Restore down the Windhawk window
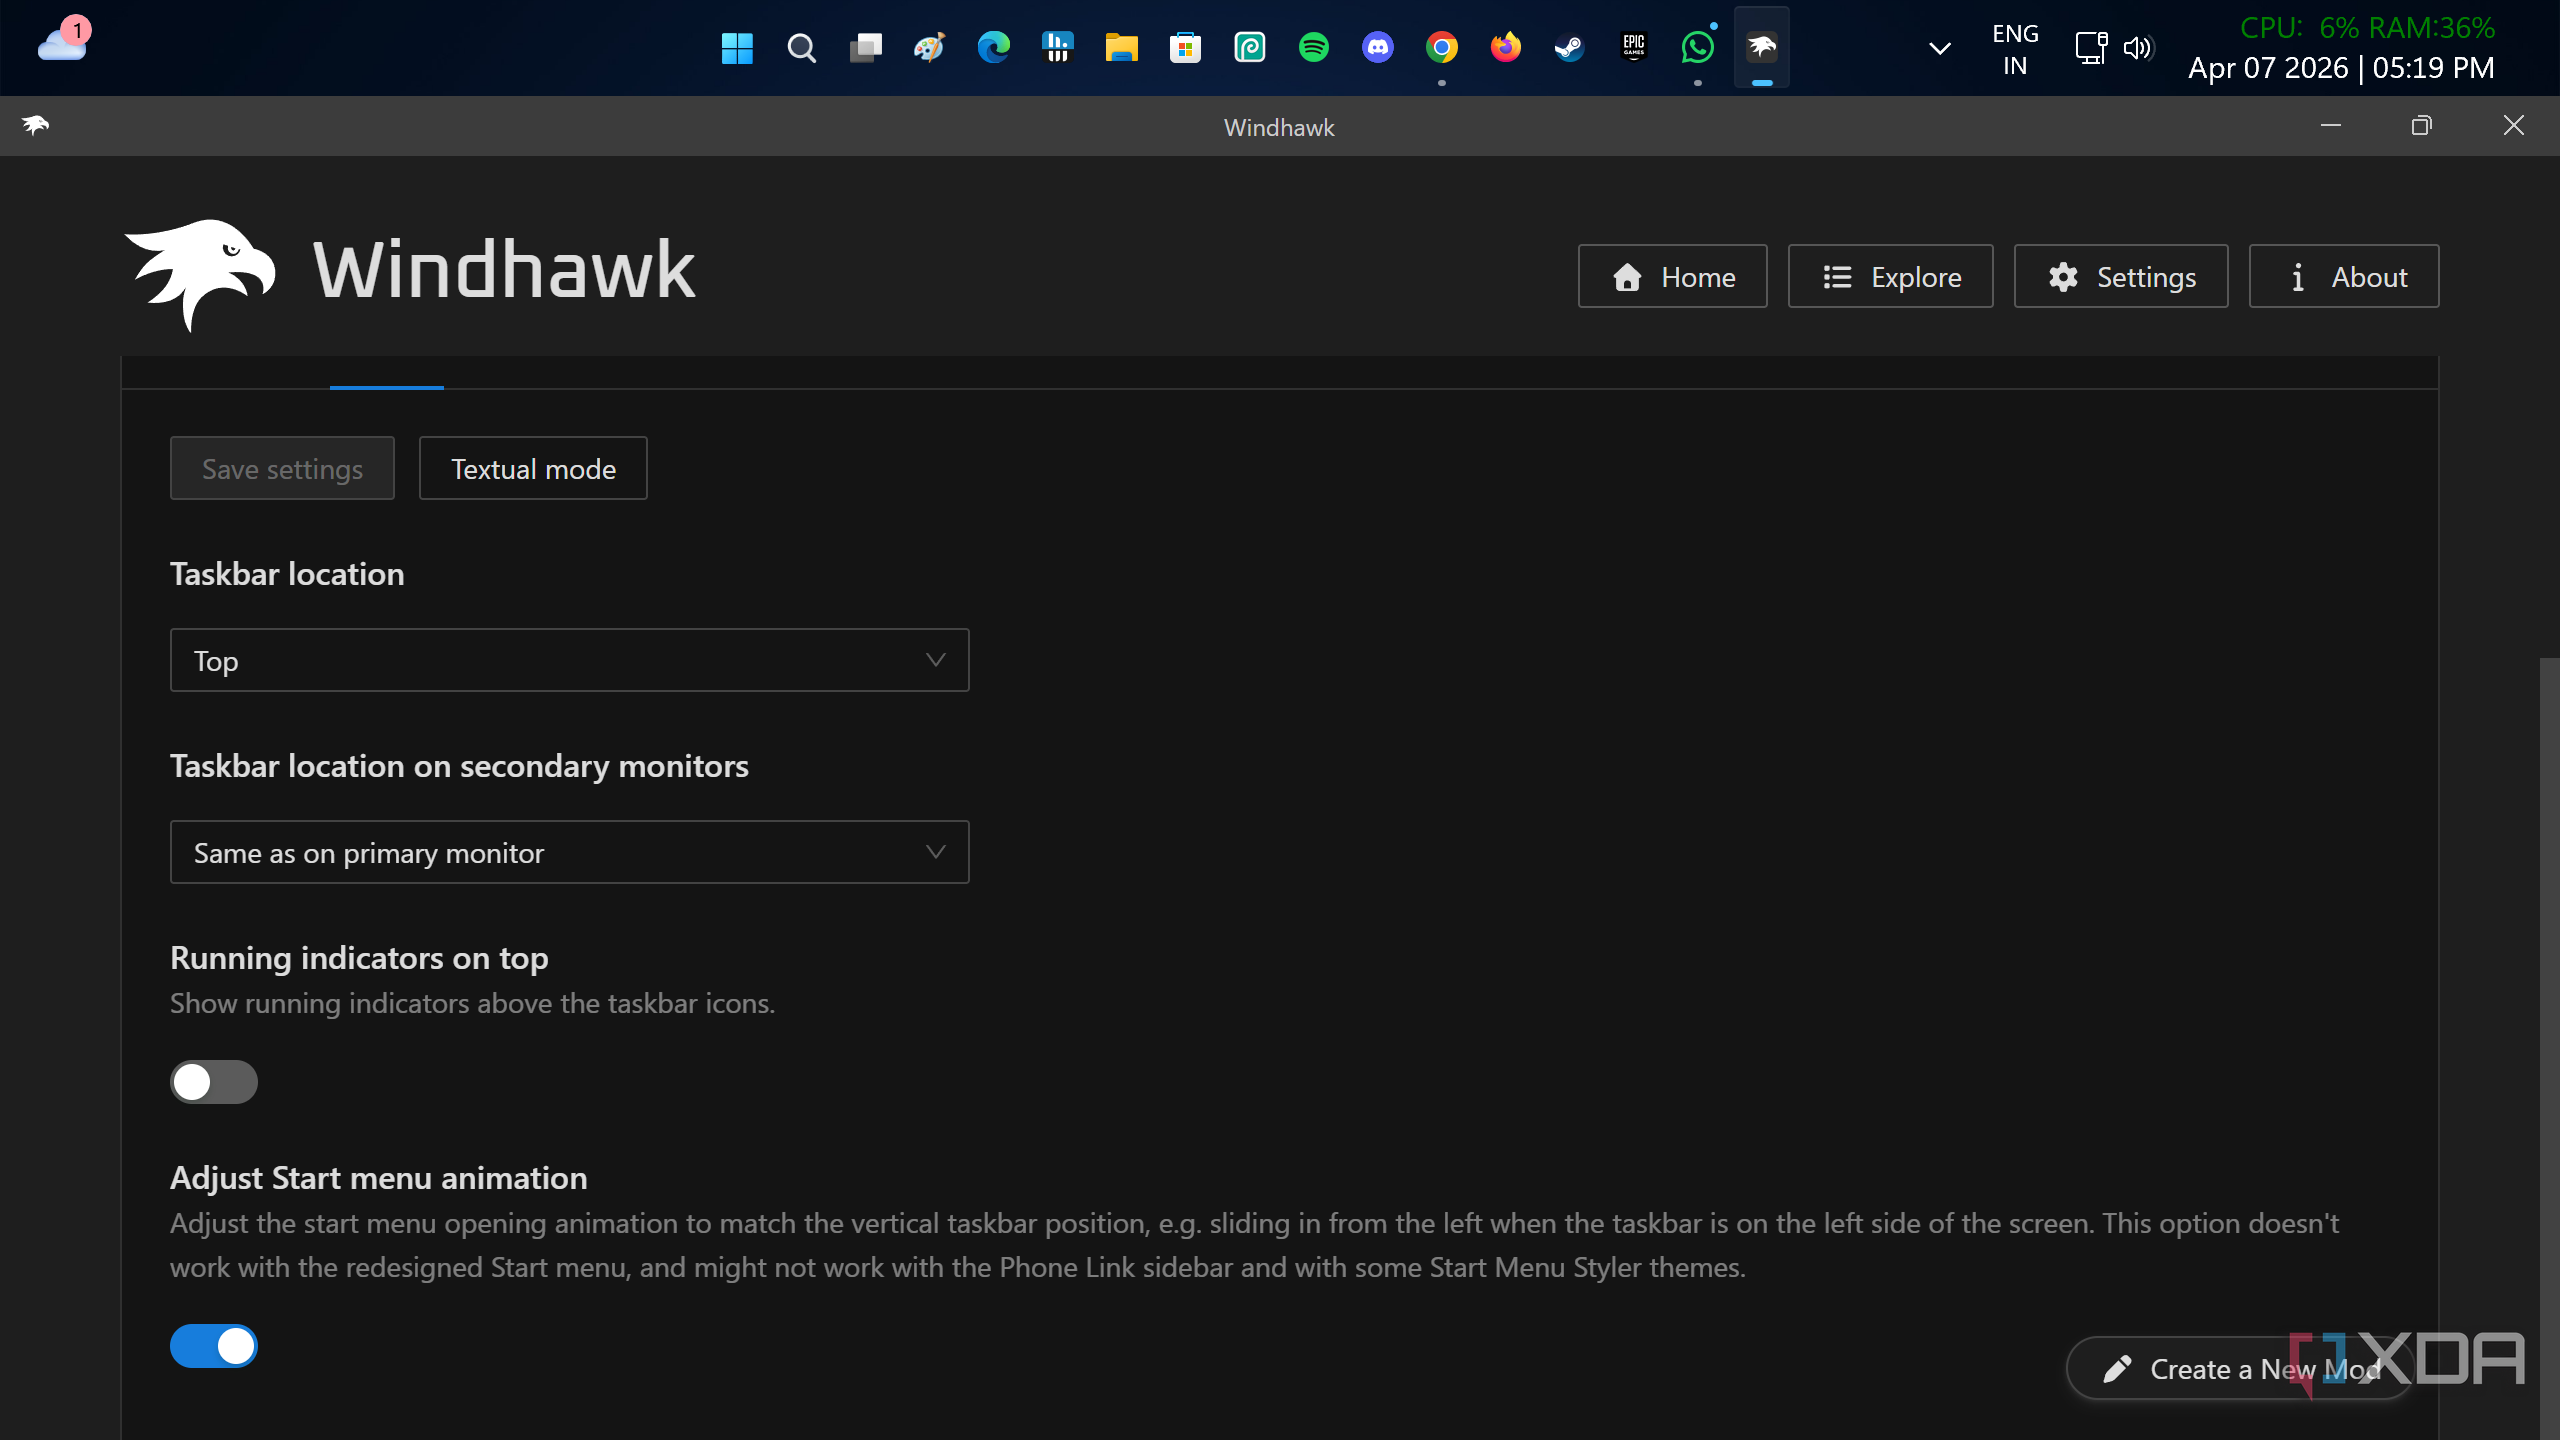2560x1440 pixels. tap(2421, 126)
